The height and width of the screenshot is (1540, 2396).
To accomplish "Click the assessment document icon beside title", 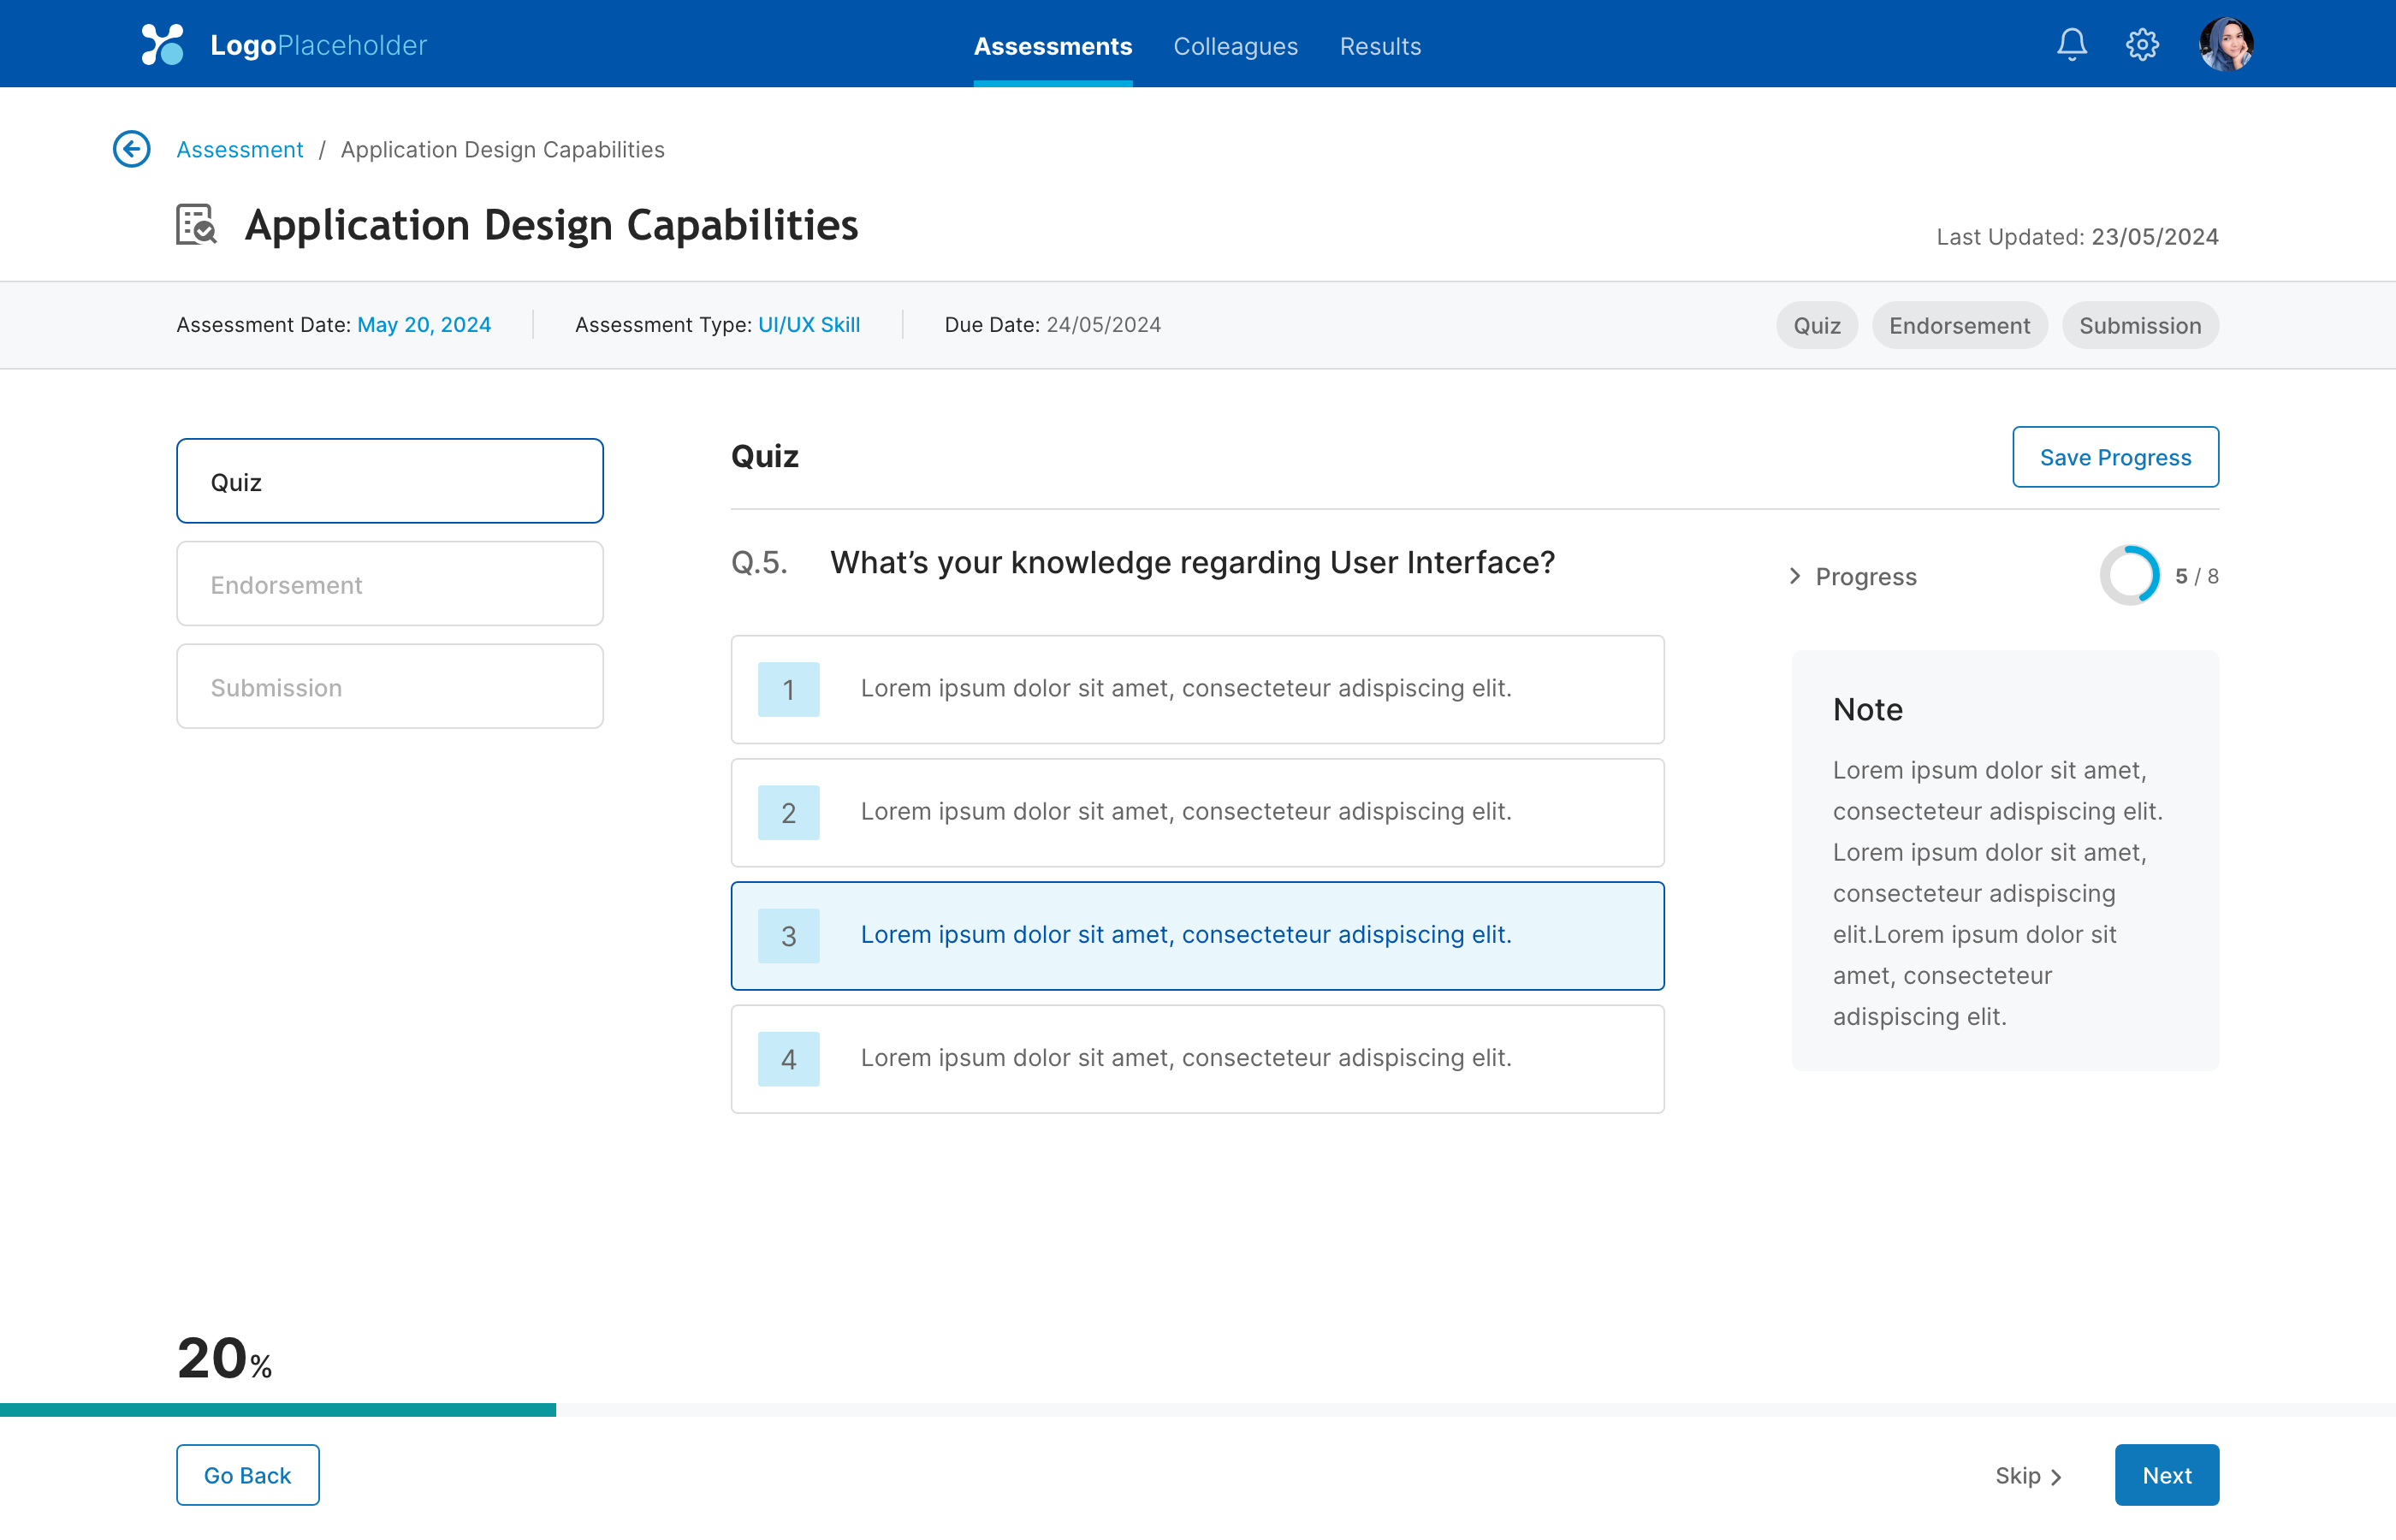I will pos(196,224).
